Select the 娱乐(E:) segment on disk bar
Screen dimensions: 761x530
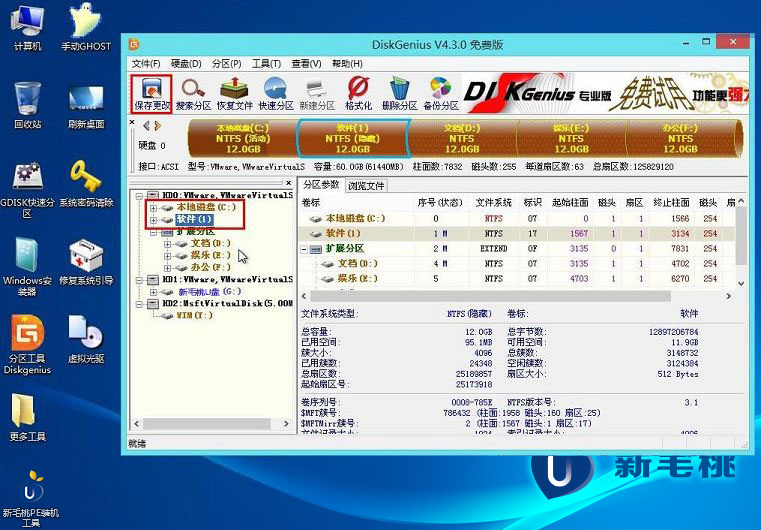[x=571, y=139]
